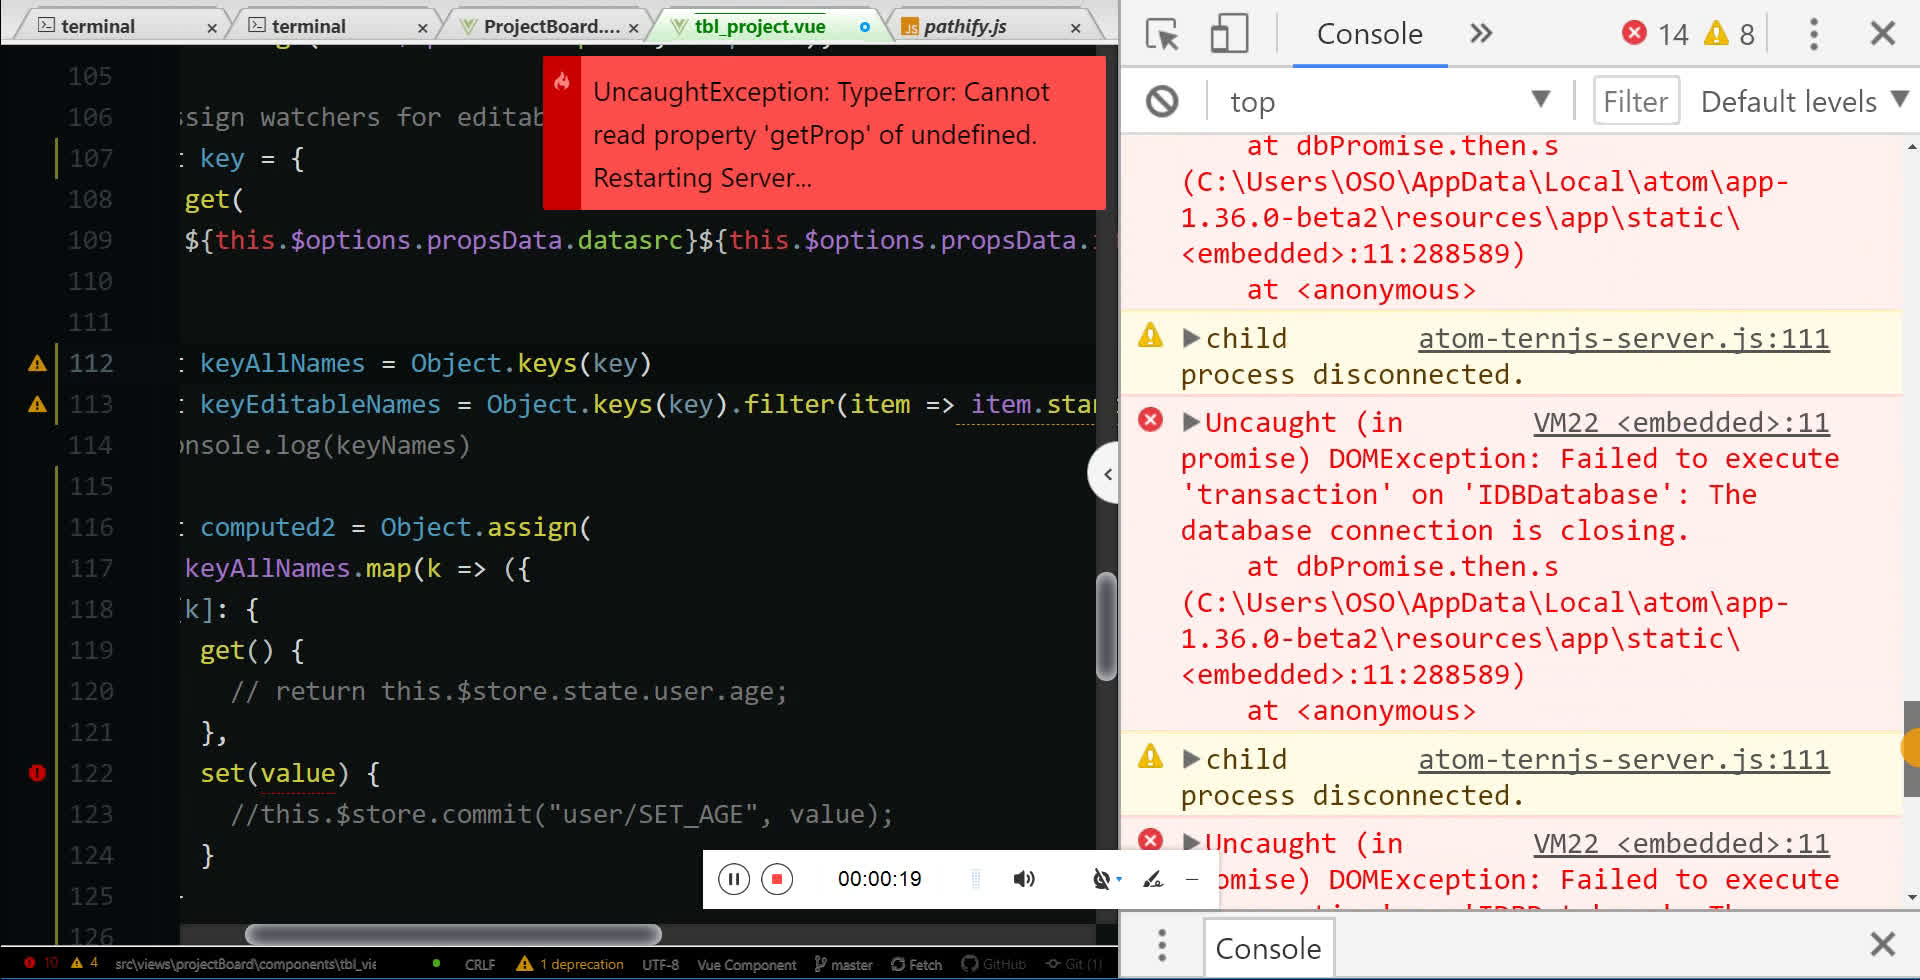Expand the first child process disconnected warning
Screen dimensions: 1920x980
1190,338
